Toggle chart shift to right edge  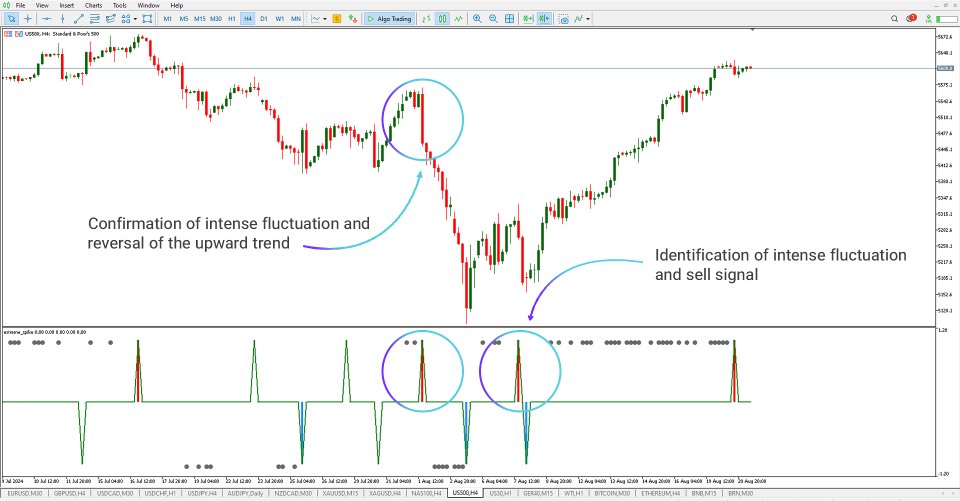[x=544, y=19]
